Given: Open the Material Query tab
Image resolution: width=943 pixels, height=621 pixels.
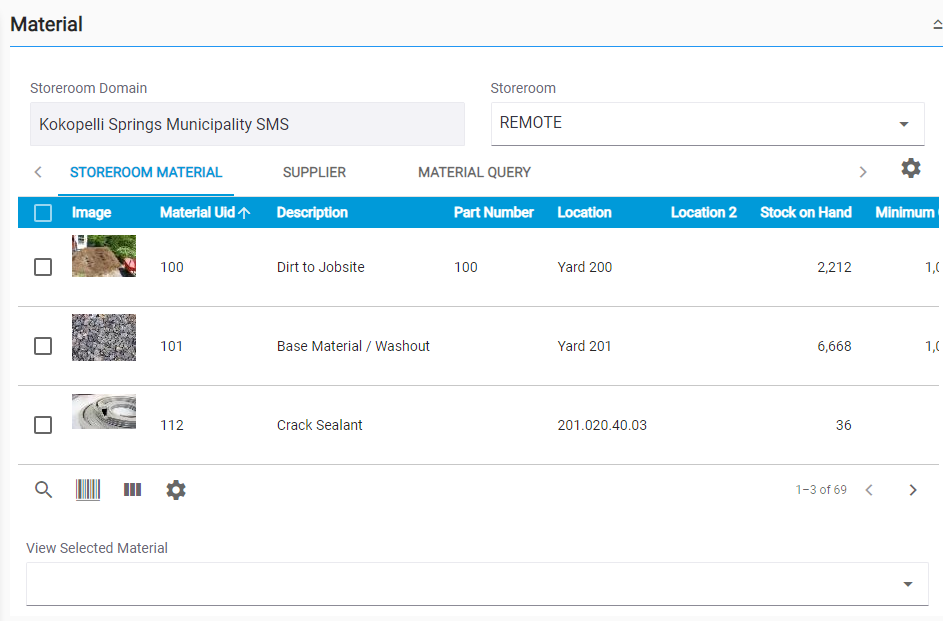Looking at the screenshot, I should [x=474, y=172].
